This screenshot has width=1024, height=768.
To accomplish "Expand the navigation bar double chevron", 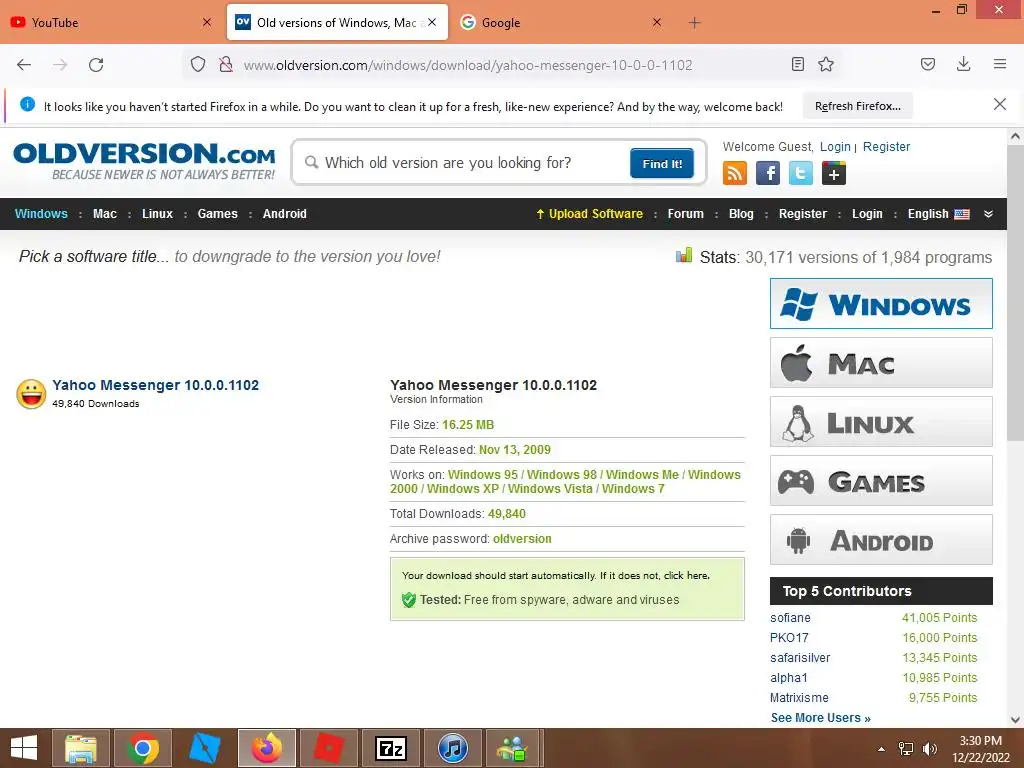I will [x=988, y=214].
